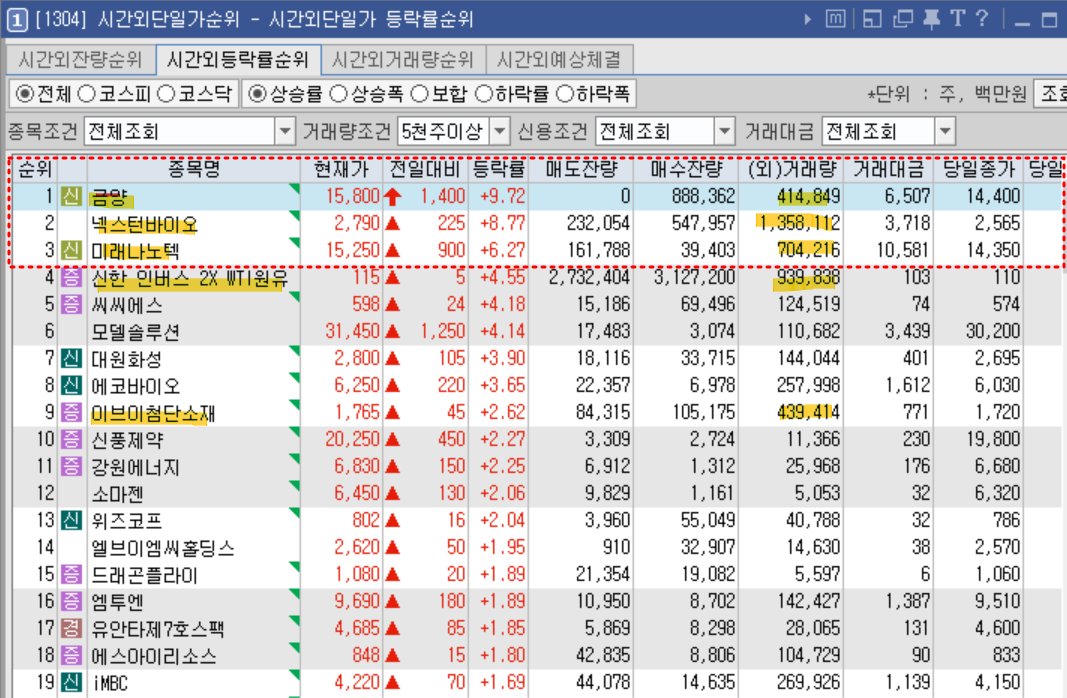Select stock name 신풍제약
Viewport: 1067px width, 698px height.
point(127,440)
